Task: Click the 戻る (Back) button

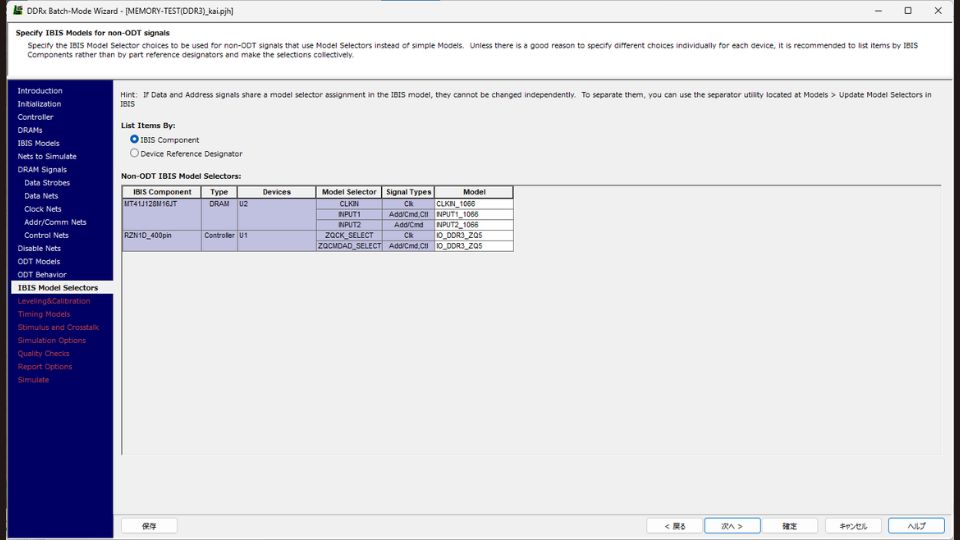Action: (x=674, y=526)
